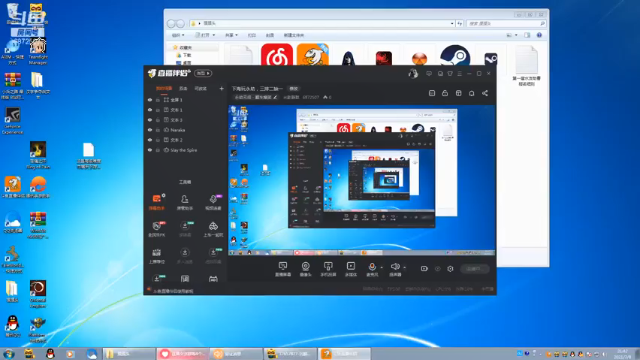The width and height of the screenshot is (640, 360).
Task: Hide the Naraka source with its eye icon
Action: pyautogui.click(x=150, y=130)
